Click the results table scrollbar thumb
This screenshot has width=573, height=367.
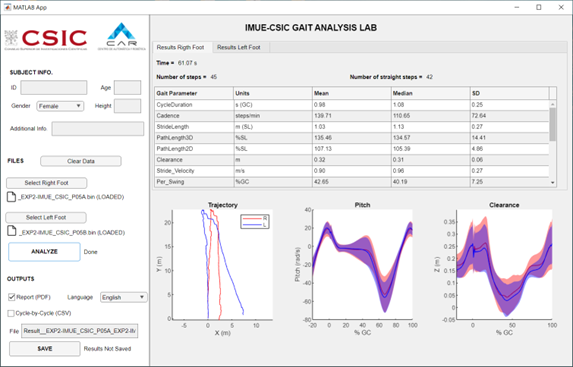(553, 124)
